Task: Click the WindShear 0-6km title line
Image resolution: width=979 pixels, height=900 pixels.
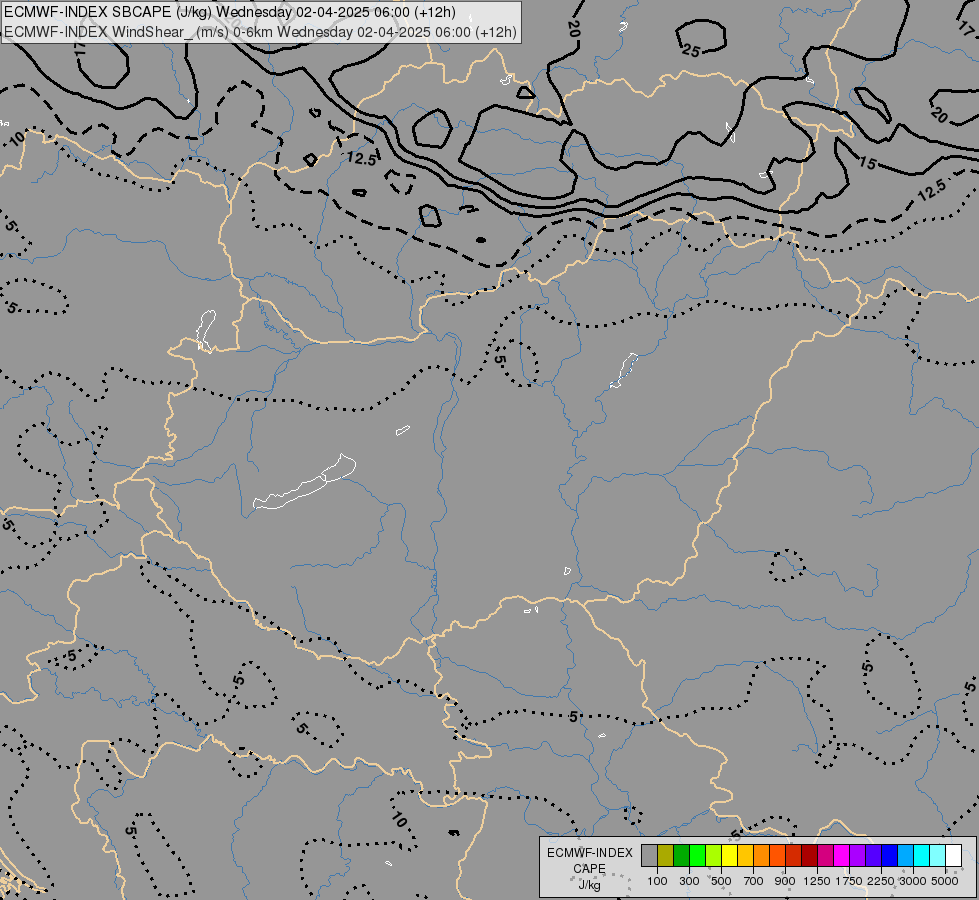Action: pyautogui.click(x=260, y=32)
